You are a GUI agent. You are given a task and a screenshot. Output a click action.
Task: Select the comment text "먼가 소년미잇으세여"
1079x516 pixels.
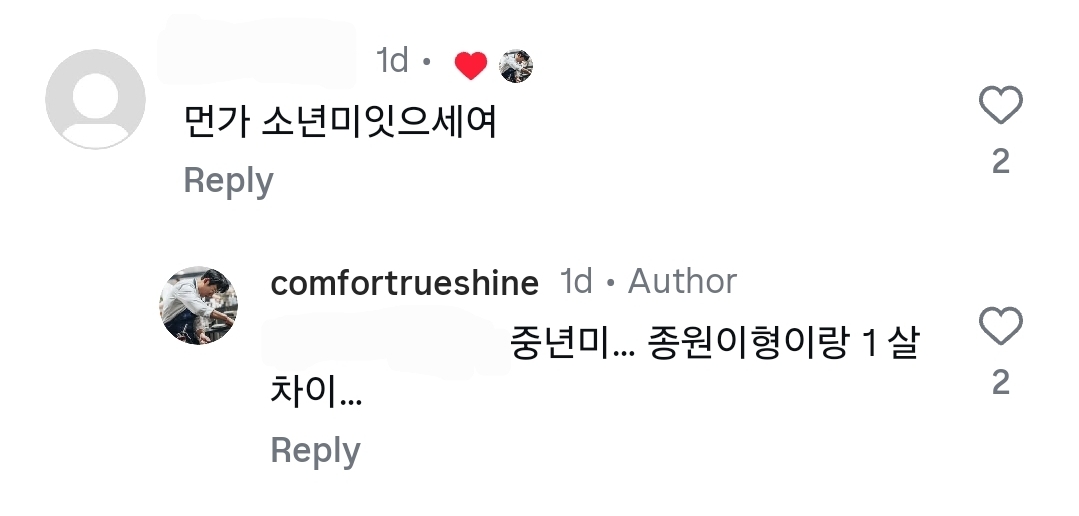(341, 122)
